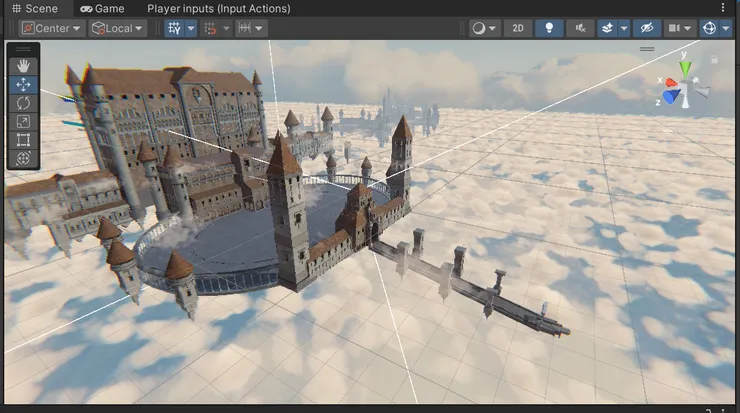The width and height of the screenshot is (740, 413).
Task: Toggle the scene effects button
Action: (607, 28)
